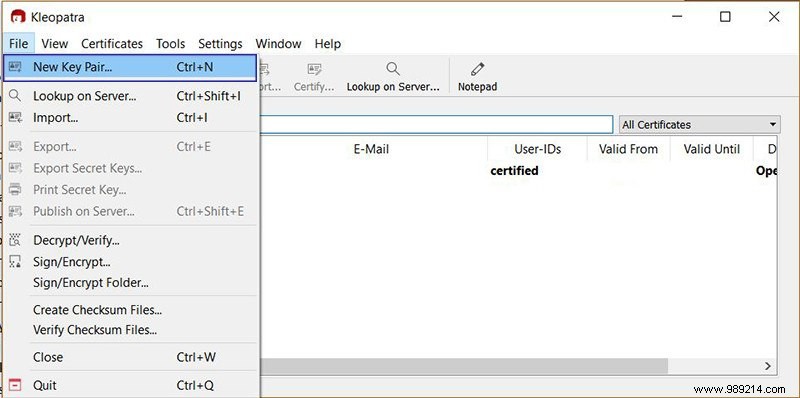Viewport: 800px width, 398px height.
Task: Click the horizontal scrollbar thumb
Action: pos(463,366)
